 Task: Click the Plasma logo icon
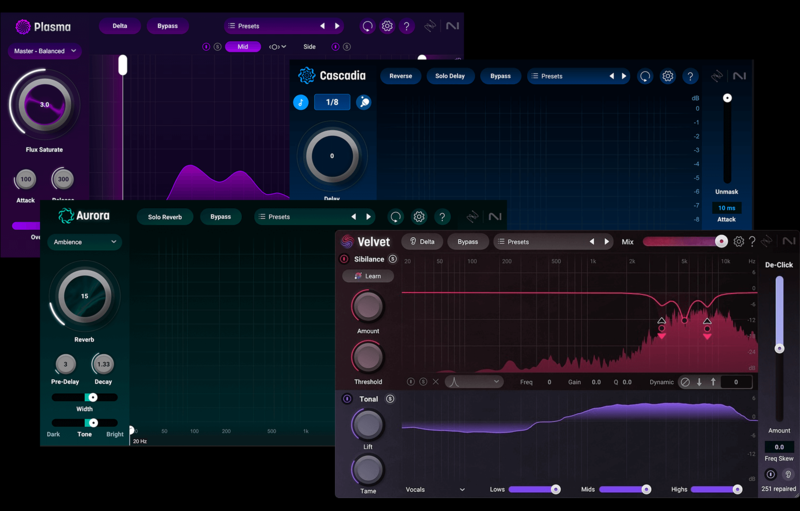[x=23, y=27]
